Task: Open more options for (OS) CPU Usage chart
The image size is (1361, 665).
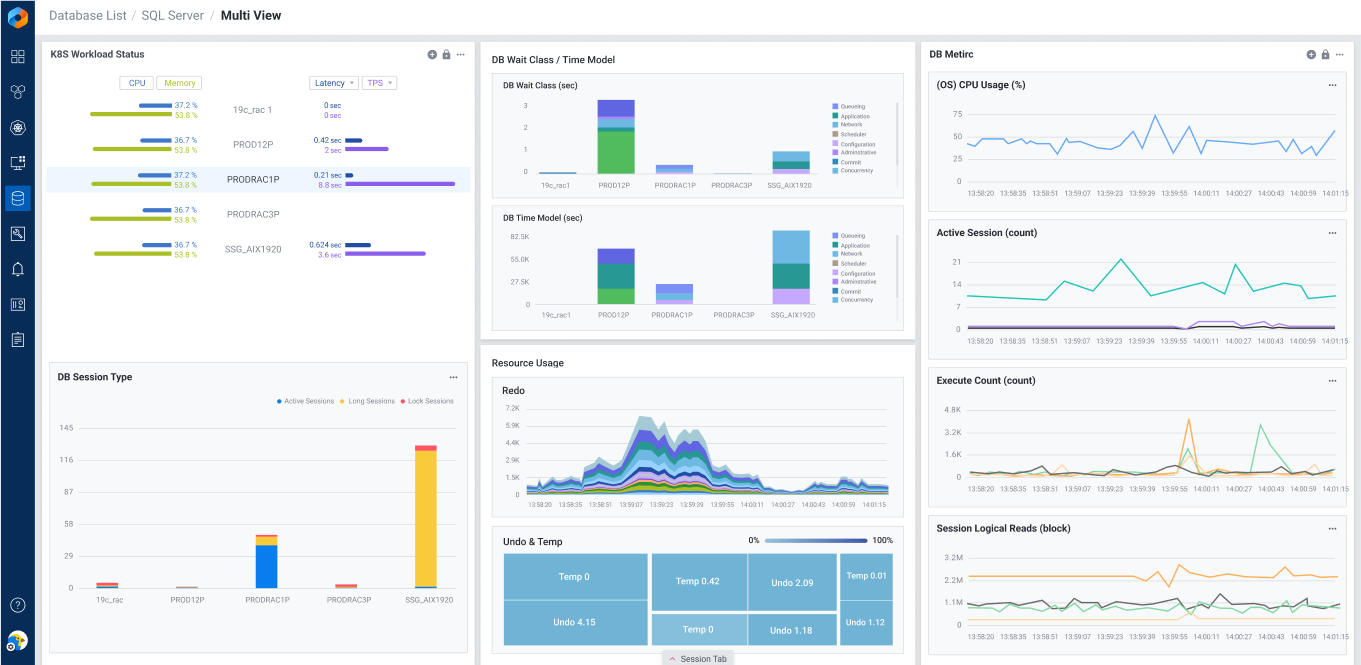Action: [1332, 85]
